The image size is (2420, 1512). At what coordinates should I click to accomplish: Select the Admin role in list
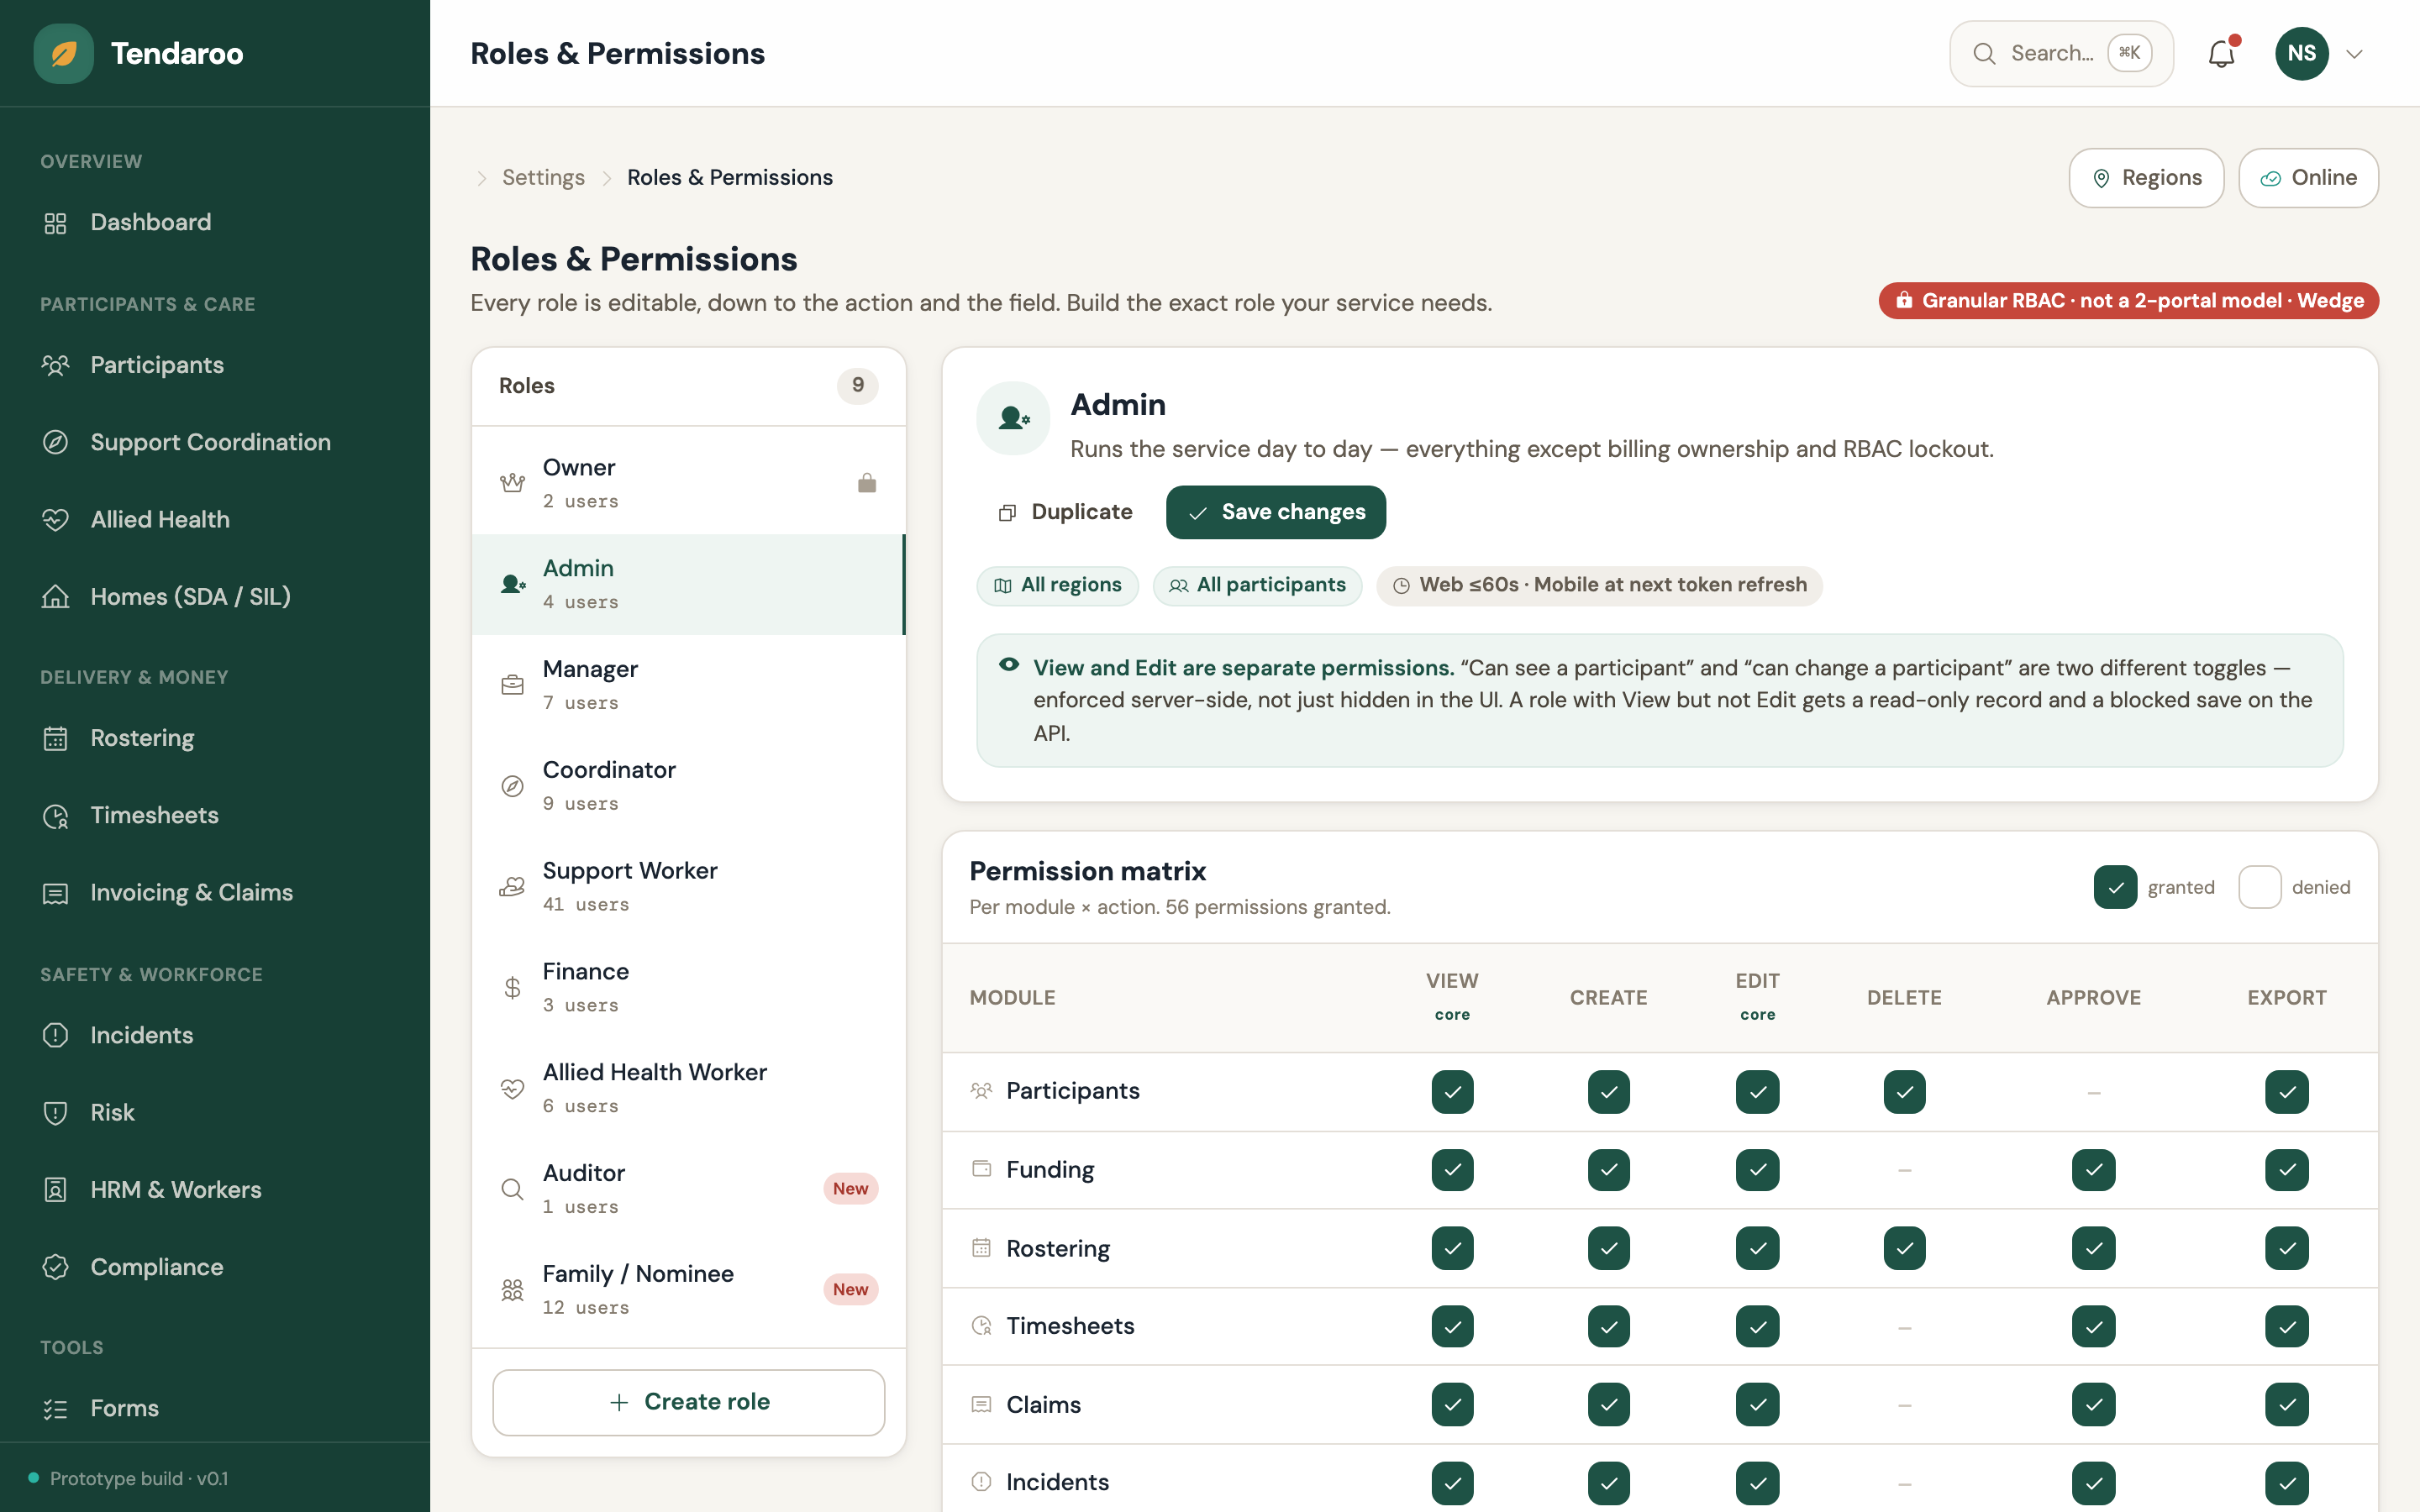688,584
